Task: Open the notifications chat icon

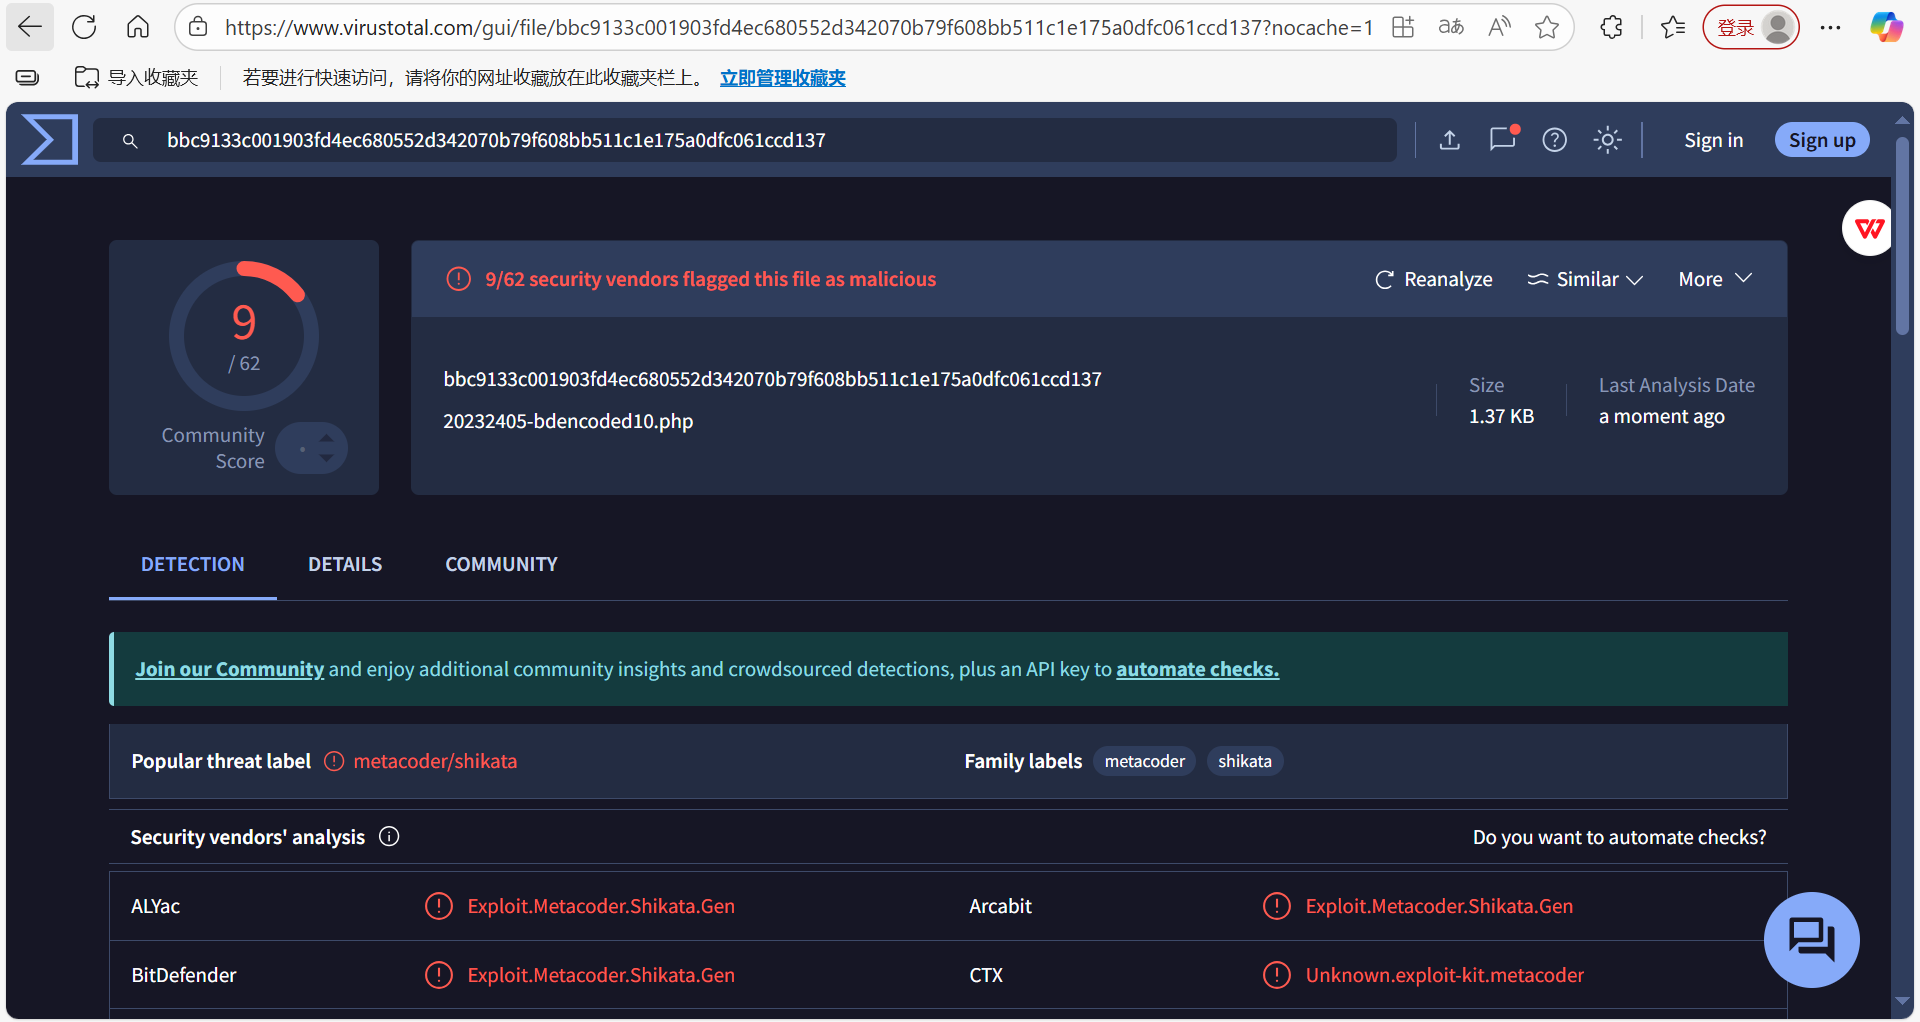Action: (x=1503, y=139)
